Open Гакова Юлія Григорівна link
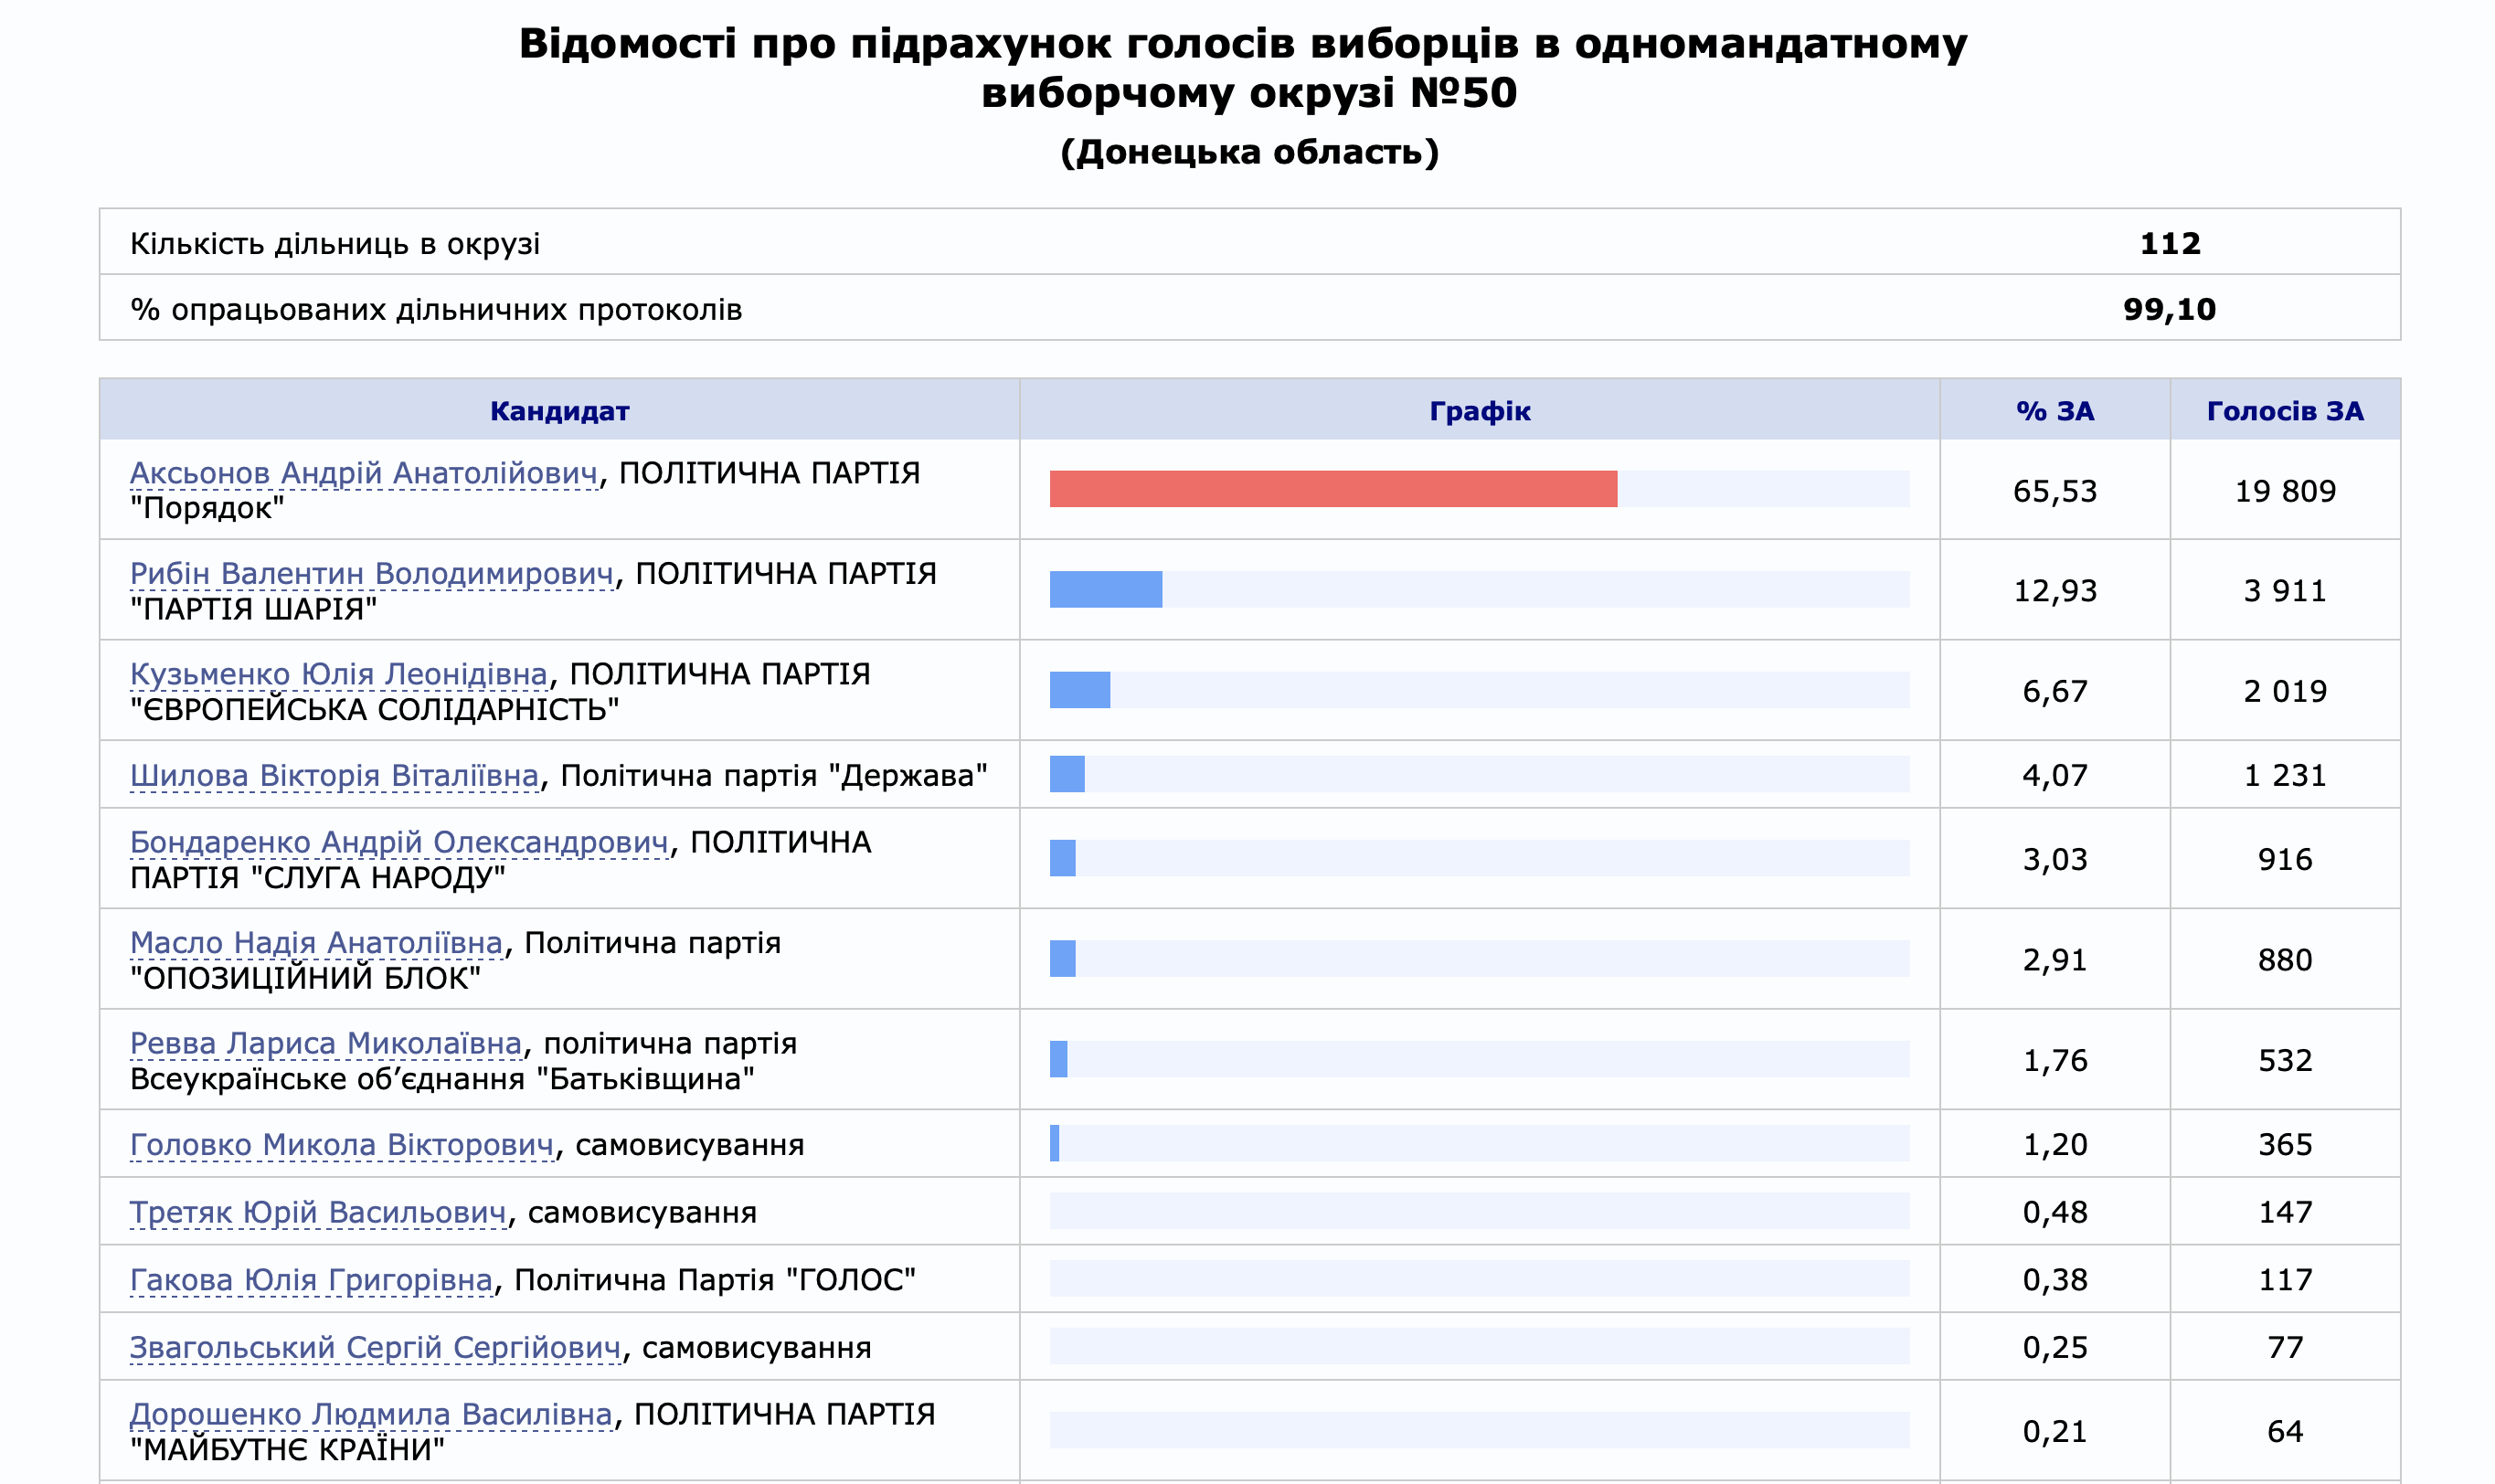 (311, 1280)
